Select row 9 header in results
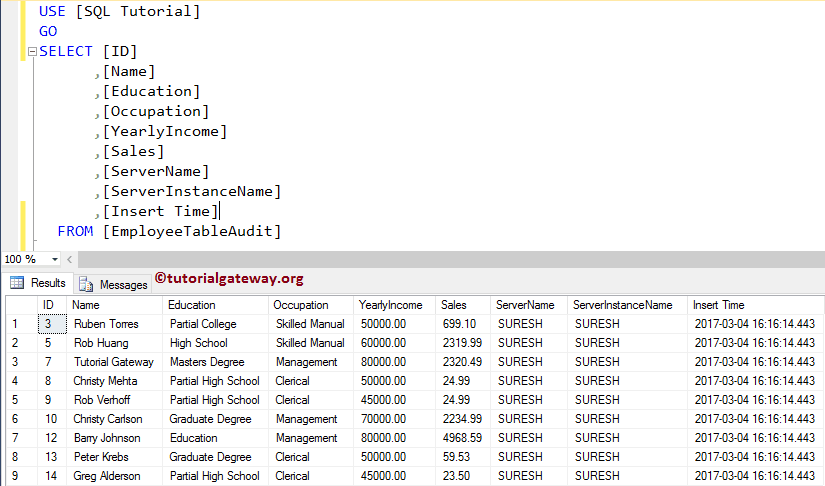 [22, 476]
